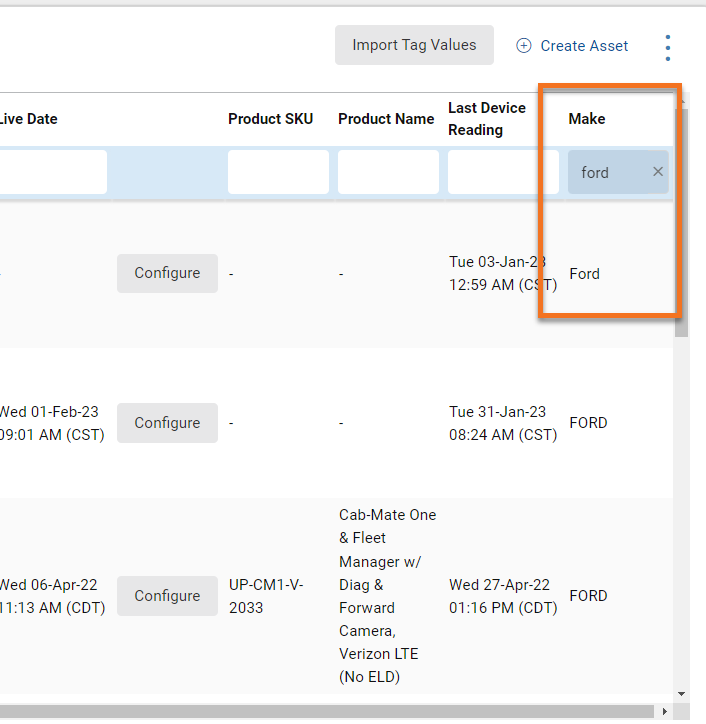The image size is (706, 724).
Task: Sort by the Product Name column header
Action: (x=386, y=119)
